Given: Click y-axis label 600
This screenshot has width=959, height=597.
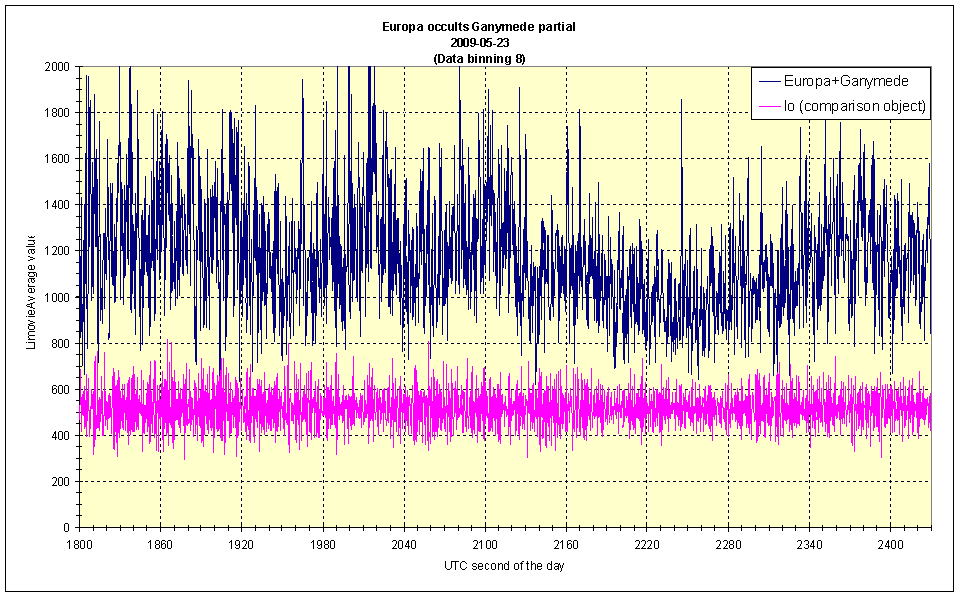Looking at the screenshot, I should point(61,390).
